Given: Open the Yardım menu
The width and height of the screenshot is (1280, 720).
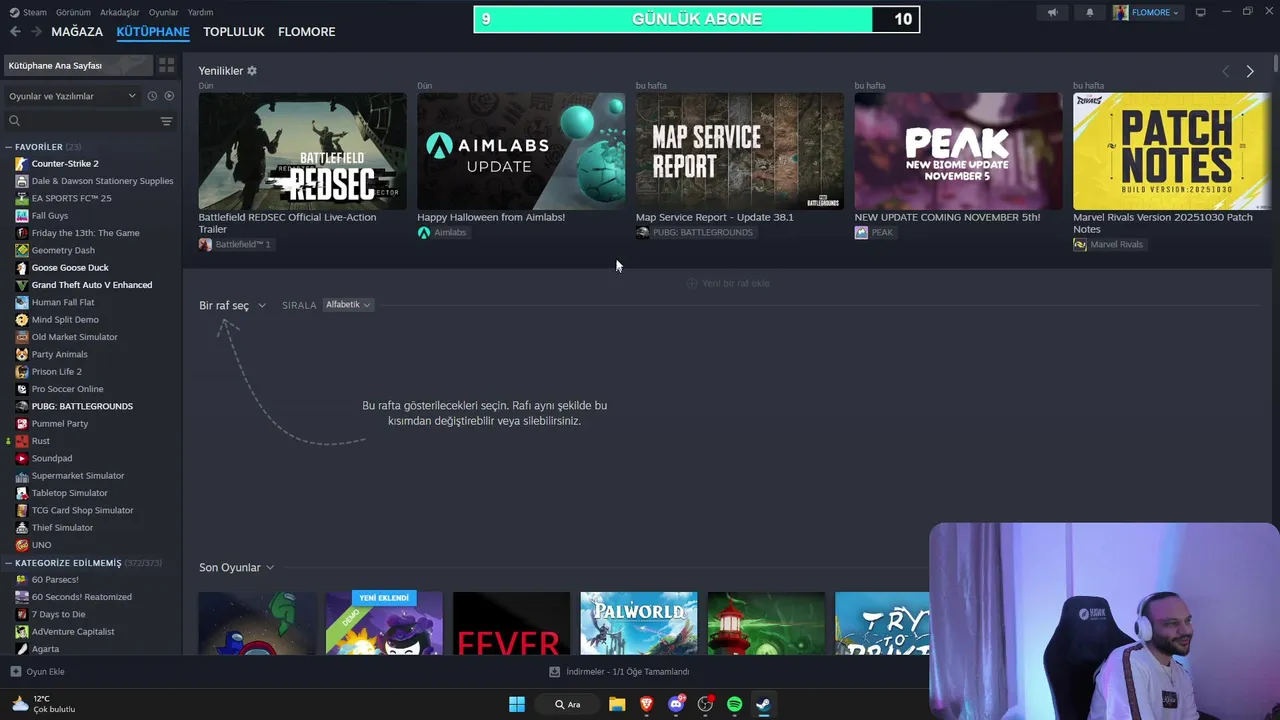Looking at the screenshot, I should [x=201, y=12].
